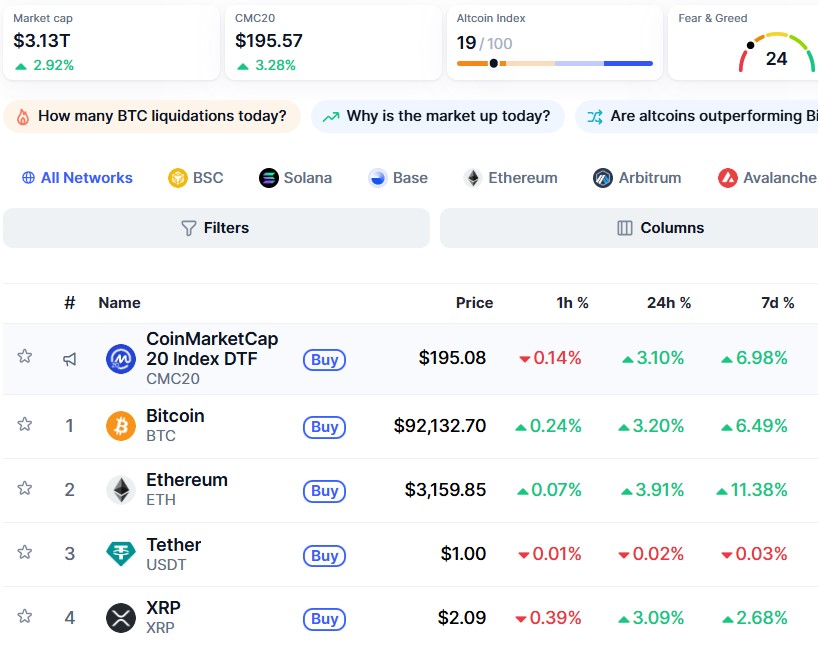Toggle the watchlist star for Ethereum
Screen dimensions: 818x647
click(25, 490)
